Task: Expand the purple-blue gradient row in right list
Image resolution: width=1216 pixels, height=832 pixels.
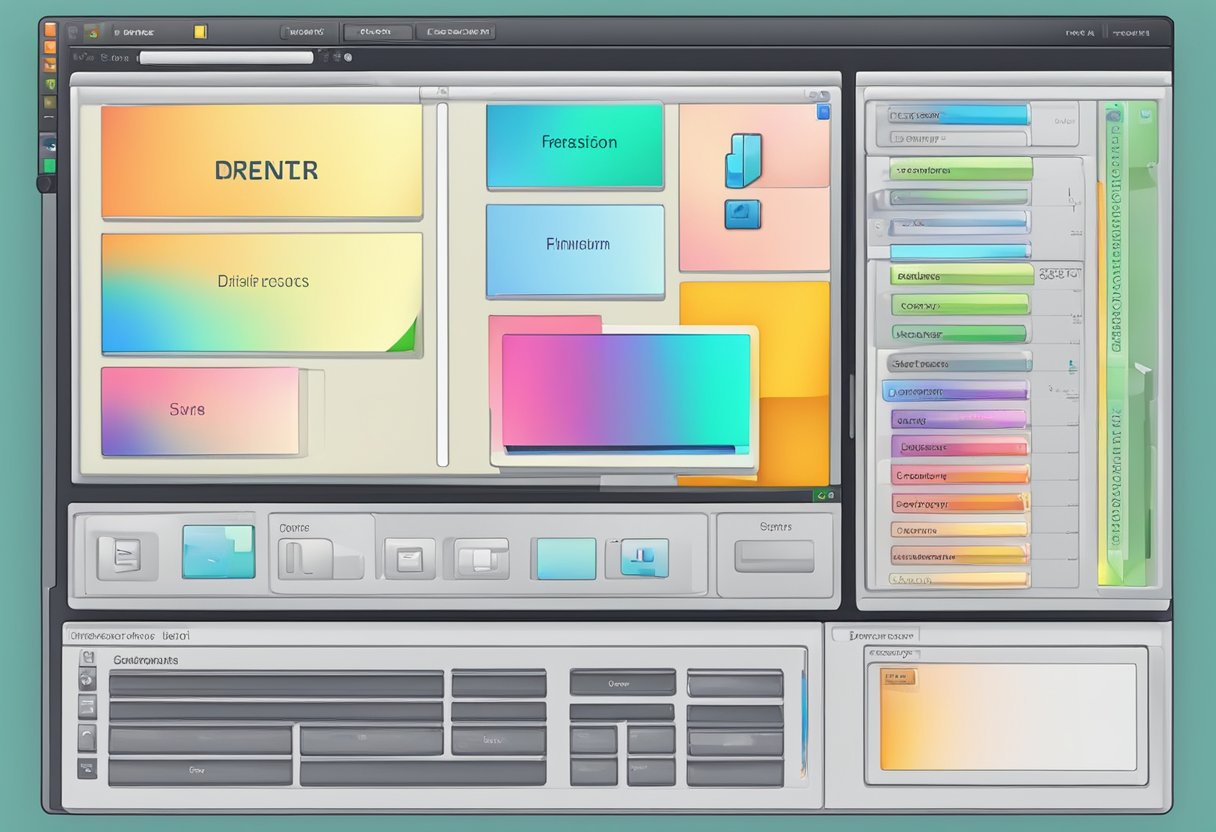Action: pyautogui.click(x=956, y=392)
